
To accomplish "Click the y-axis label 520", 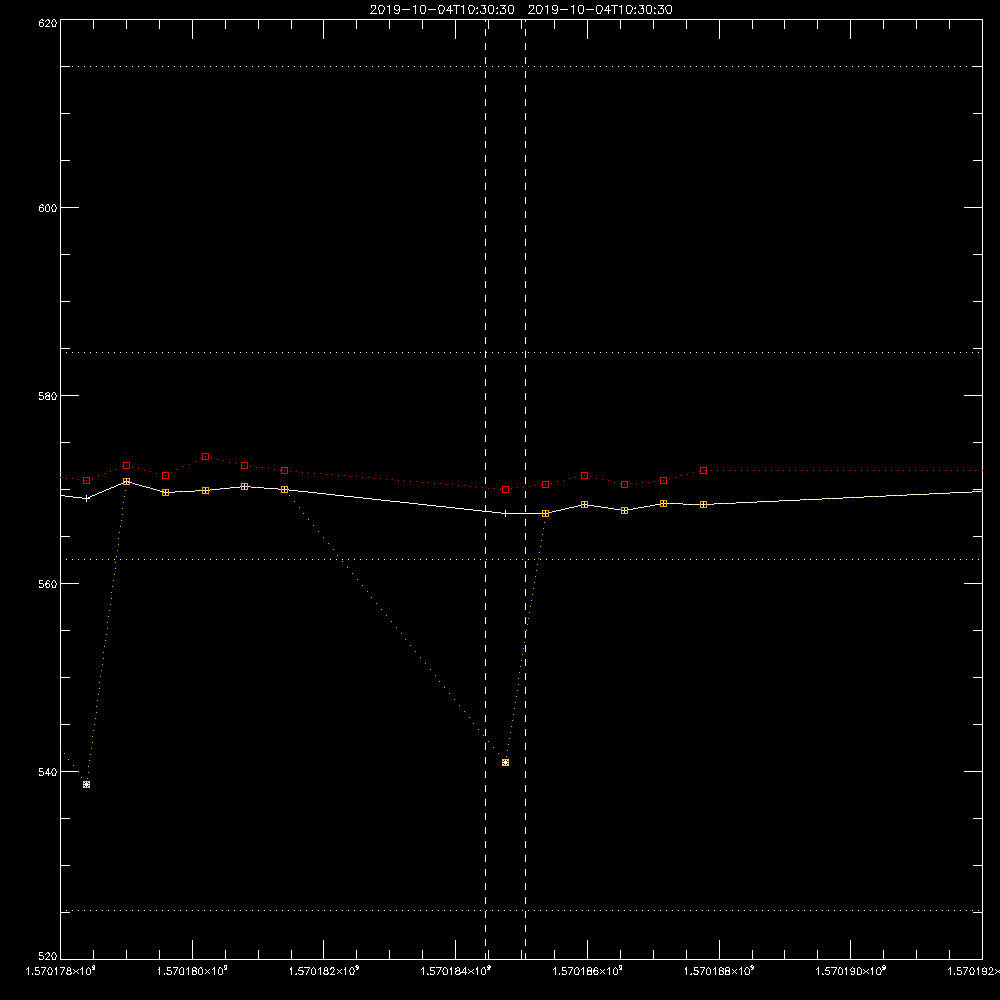I will pyautogui.click(x=48, y=957).
